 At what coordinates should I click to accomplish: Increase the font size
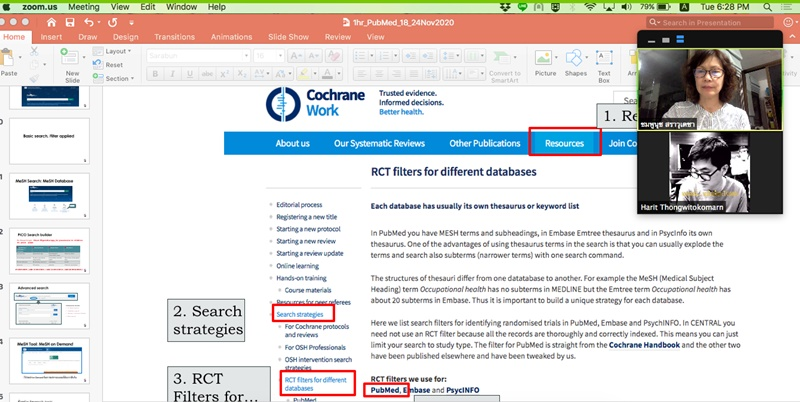(x=296, y=56)
